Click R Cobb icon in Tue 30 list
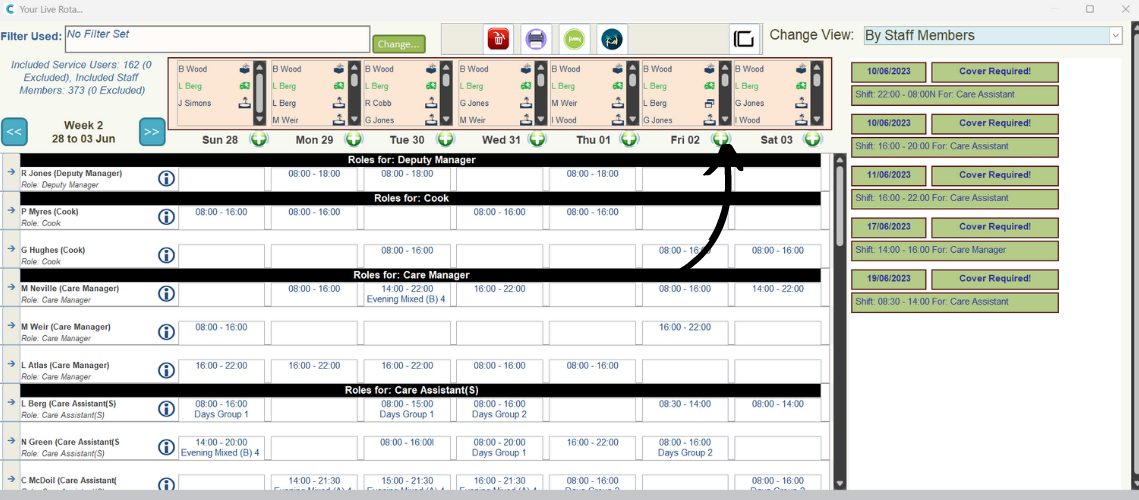 pyautogui.click(x=431, y=103)
